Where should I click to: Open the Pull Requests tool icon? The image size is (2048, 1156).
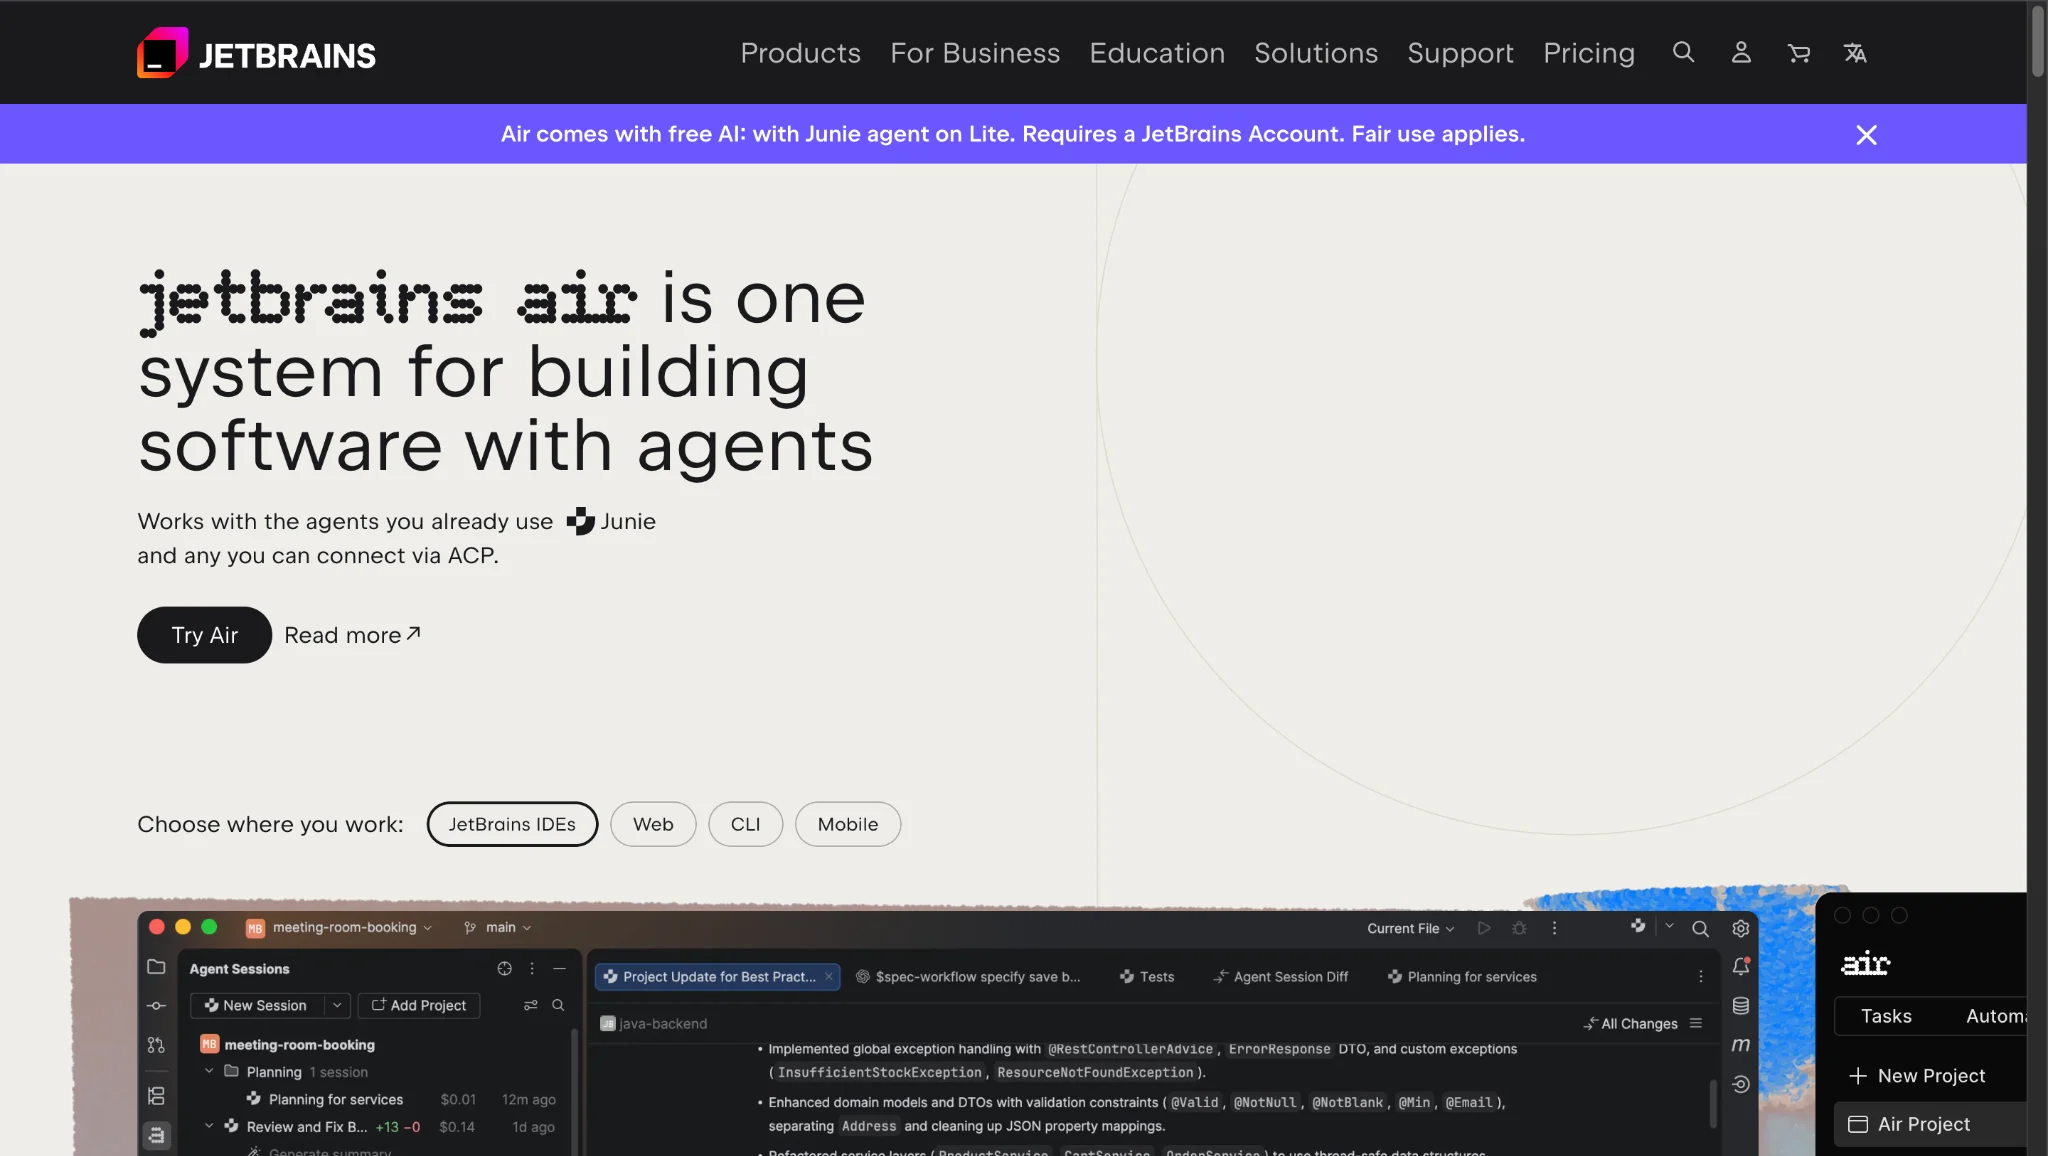click(156, 1045)
